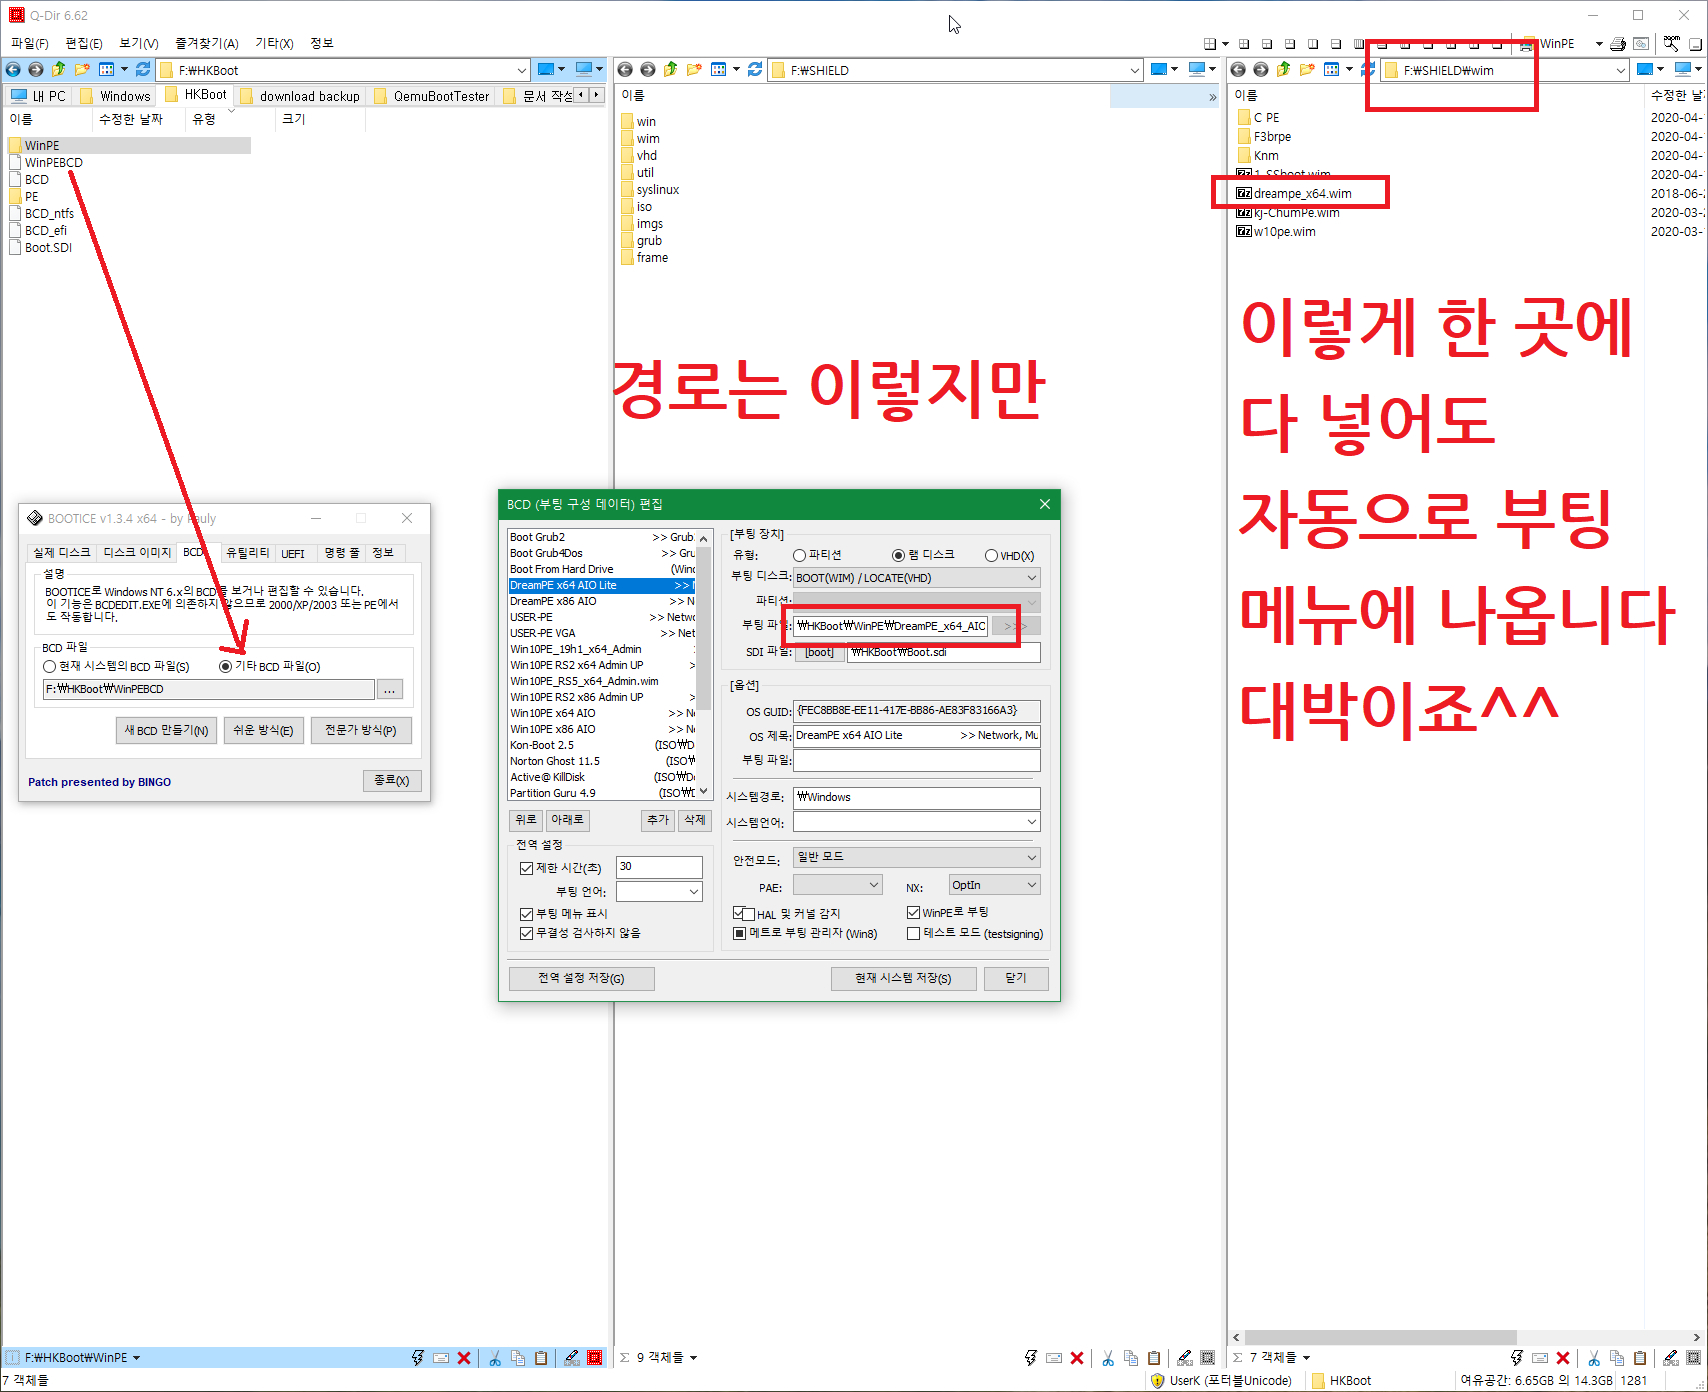
Task: Toggle the 무결성 검사하지 않음 checkbox
Action: coord(526,933)
